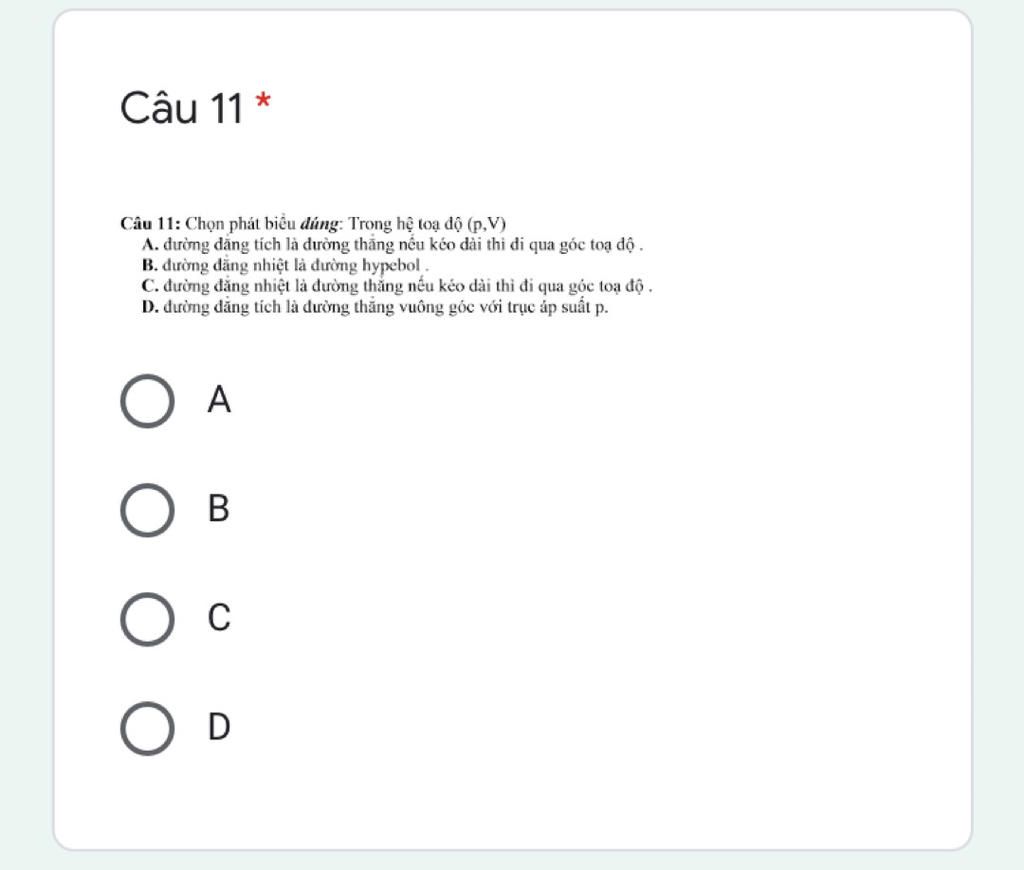Click the bold "Câu 11:" prefix in image
1024x870 pixels.
click(x=150, y=224)
